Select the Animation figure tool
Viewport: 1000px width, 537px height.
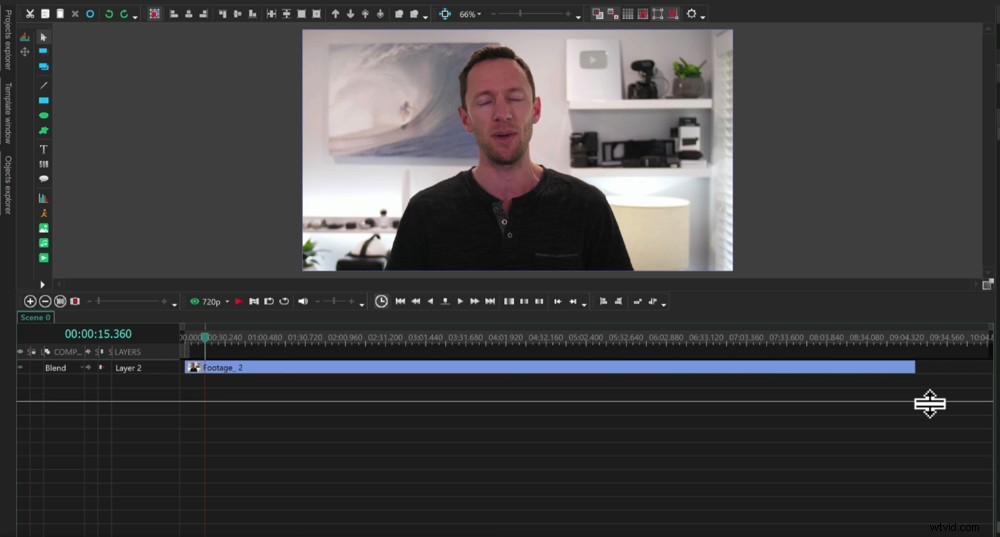point(43,213)
